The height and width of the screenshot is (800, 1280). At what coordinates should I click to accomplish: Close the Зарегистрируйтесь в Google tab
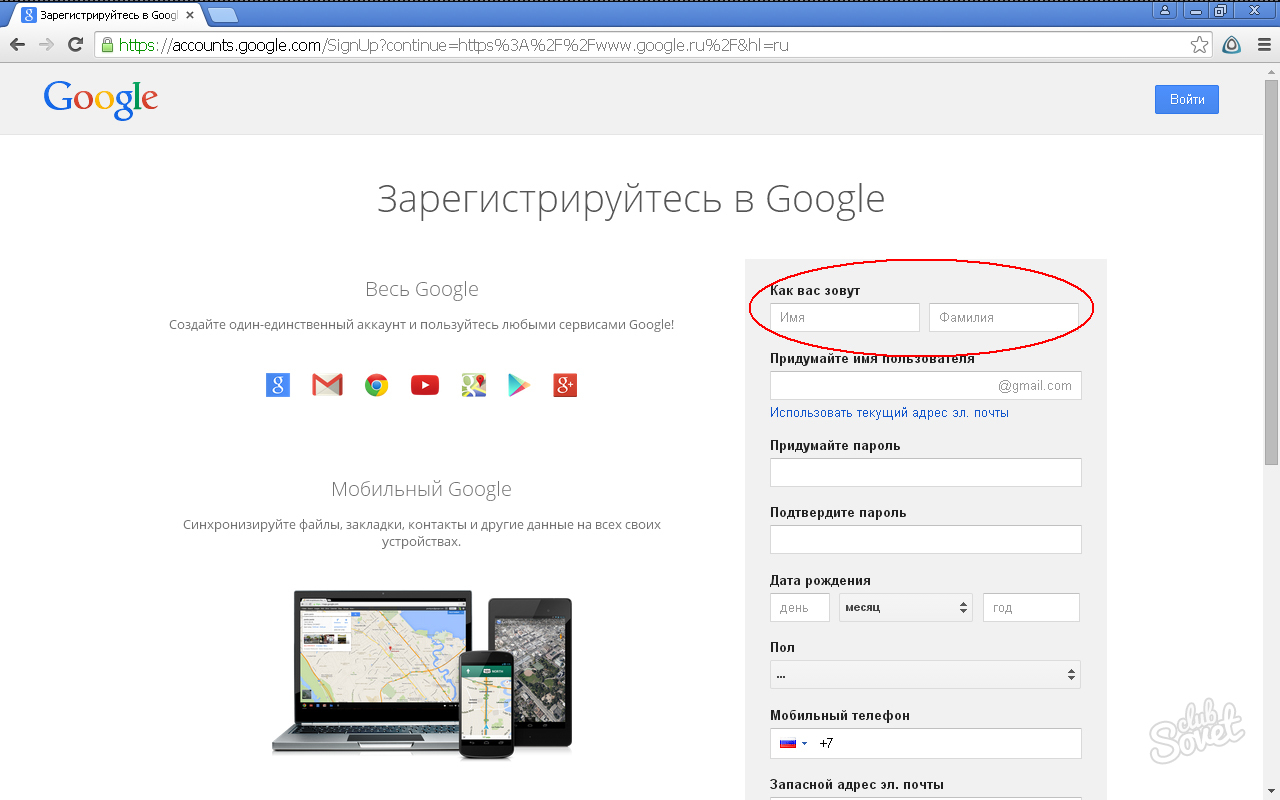pyautogui.click(x=190, y=15)
